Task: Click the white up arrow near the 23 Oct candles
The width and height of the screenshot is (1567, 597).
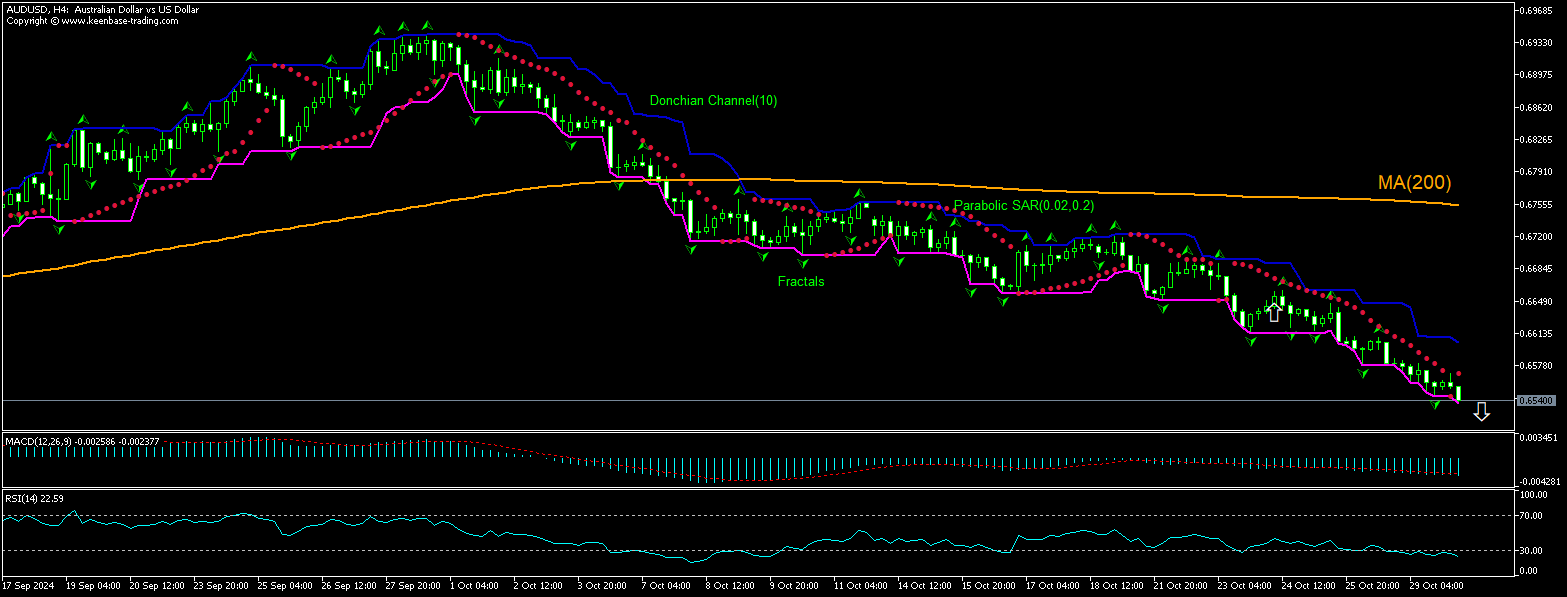Action: (x=1273, y=310)
